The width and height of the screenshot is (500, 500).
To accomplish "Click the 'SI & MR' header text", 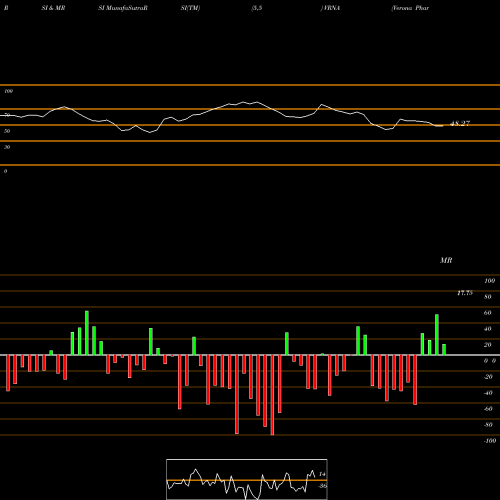I will 53,8.
